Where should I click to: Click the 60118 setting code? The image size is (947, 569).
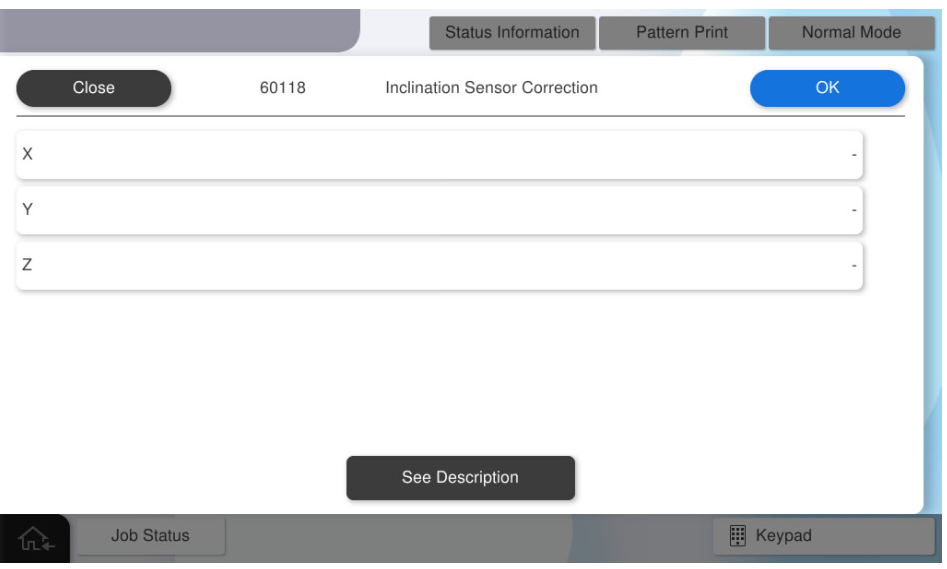pos(282,88)
